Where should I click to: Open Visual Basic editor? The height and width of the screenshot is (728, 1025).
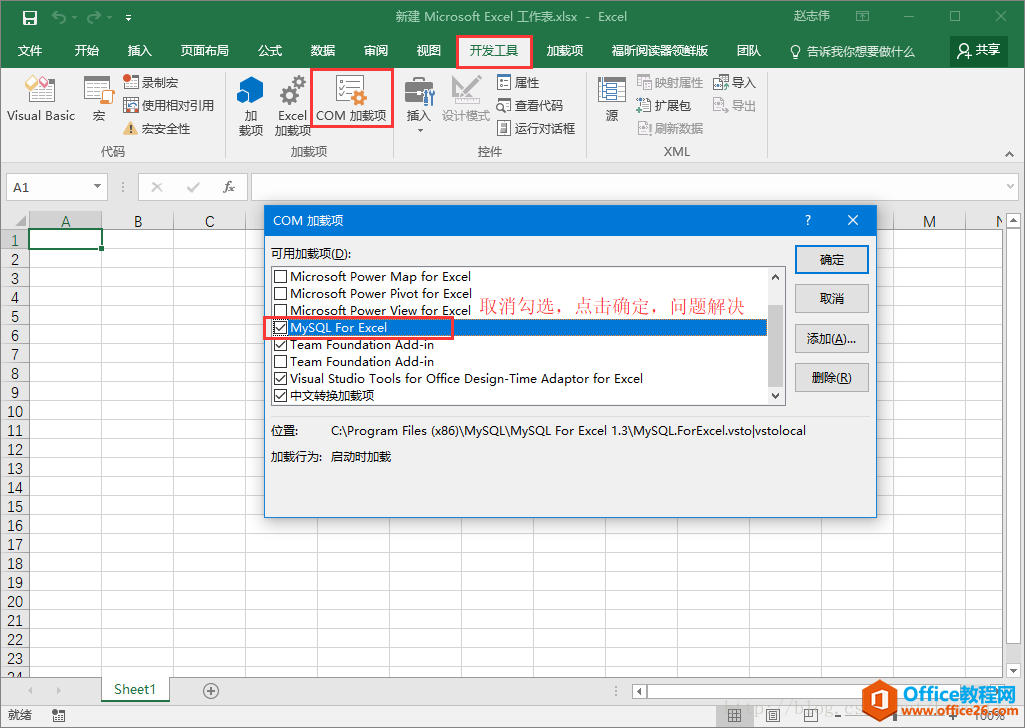tap(41, 99)
